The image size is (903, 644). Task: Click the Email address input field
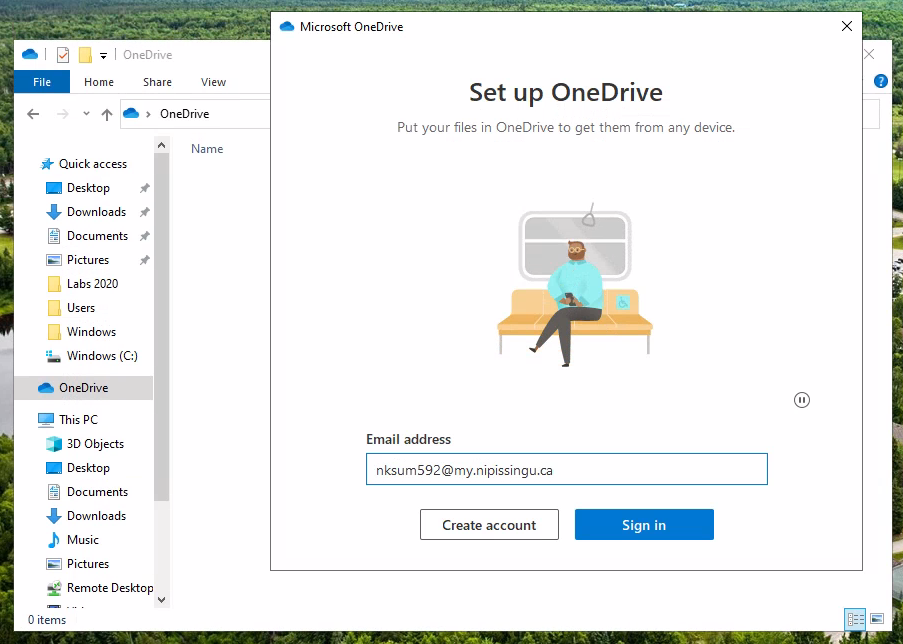[x=566, y=469]
